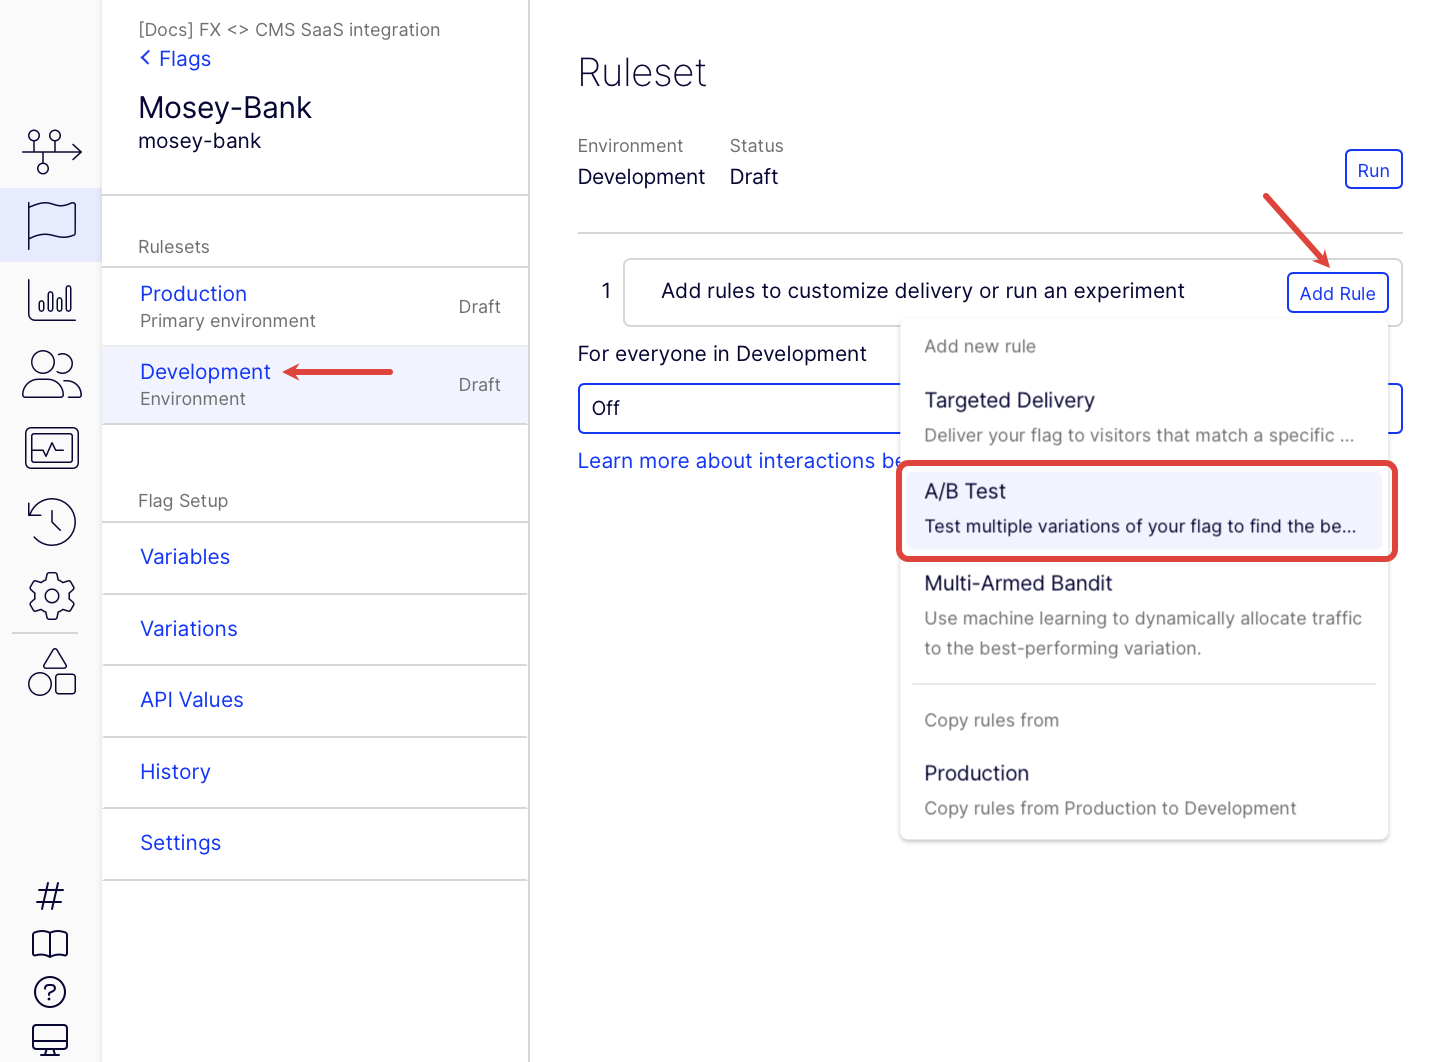
Task: Open the History clock icon in sidebar
Action: [x=51, y=522]
